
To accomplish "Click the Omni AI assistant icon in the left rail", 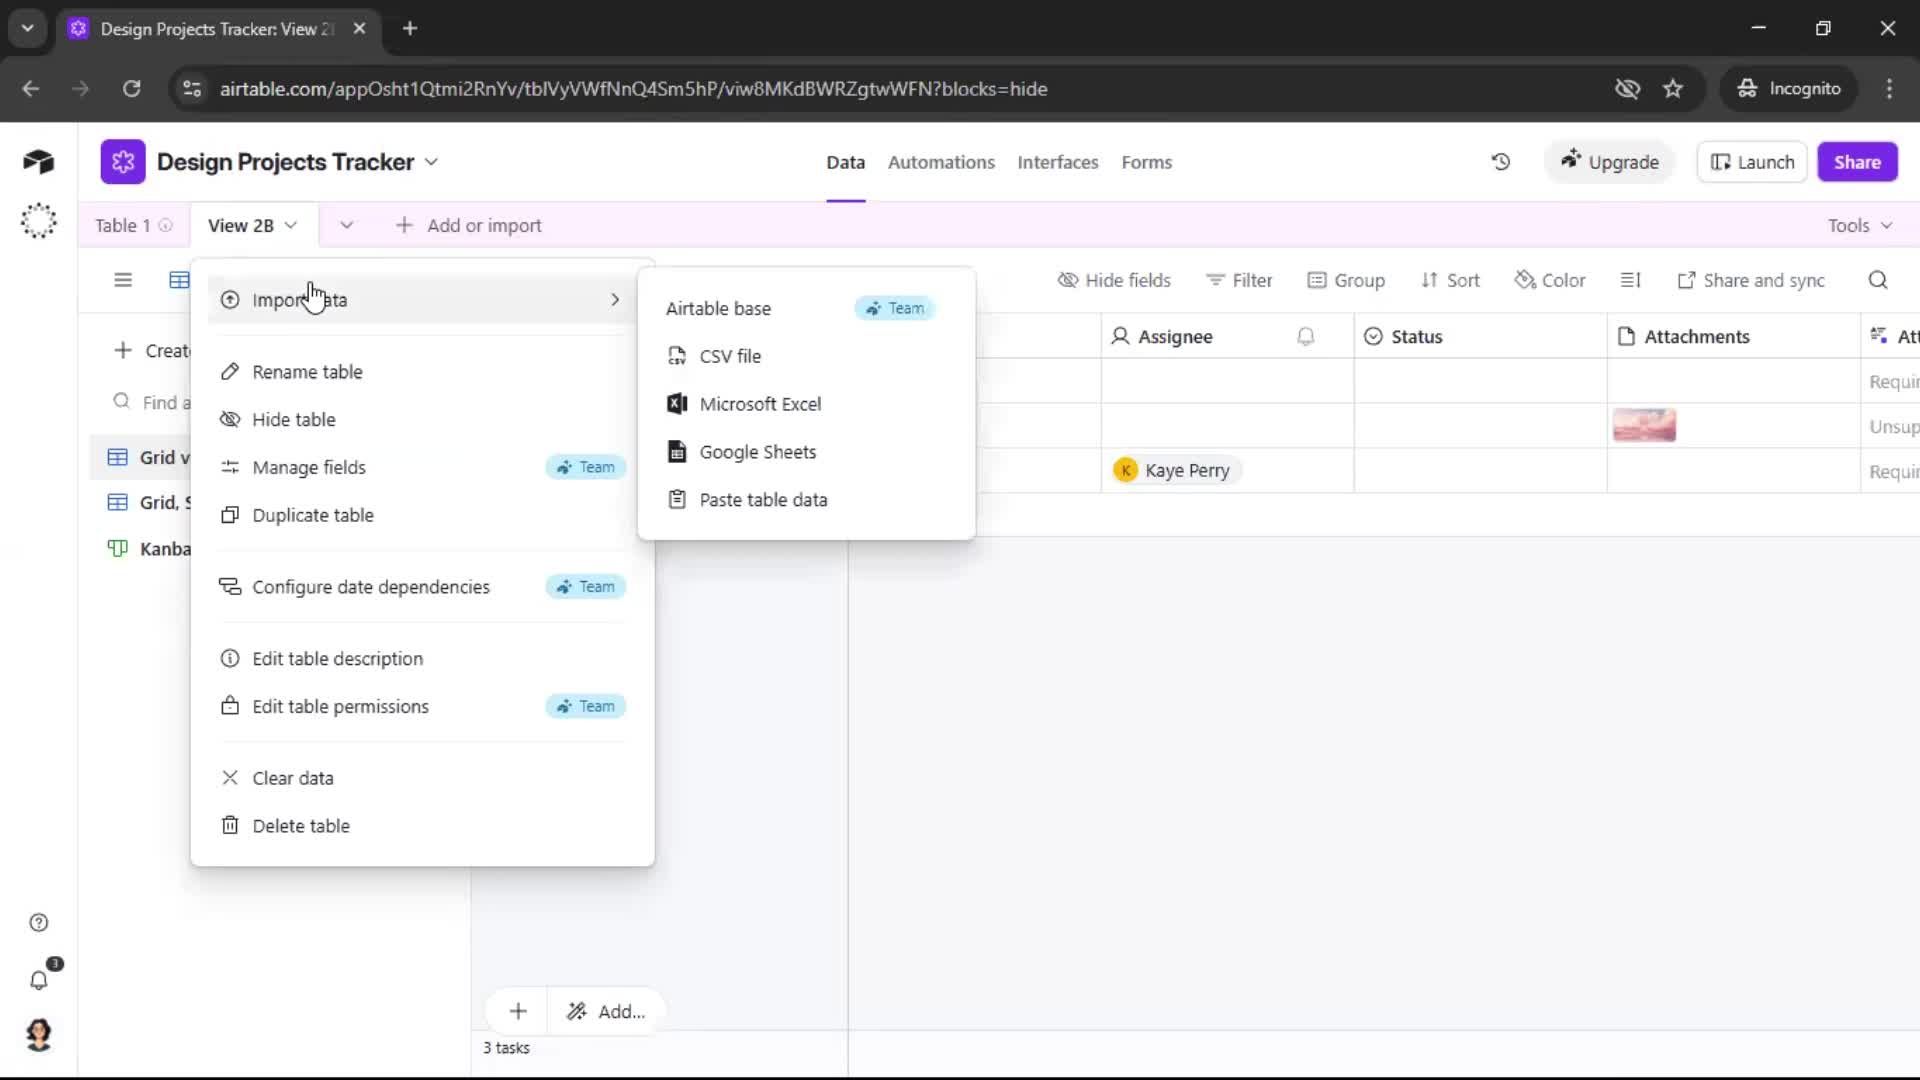I will [x=38, y=221].
